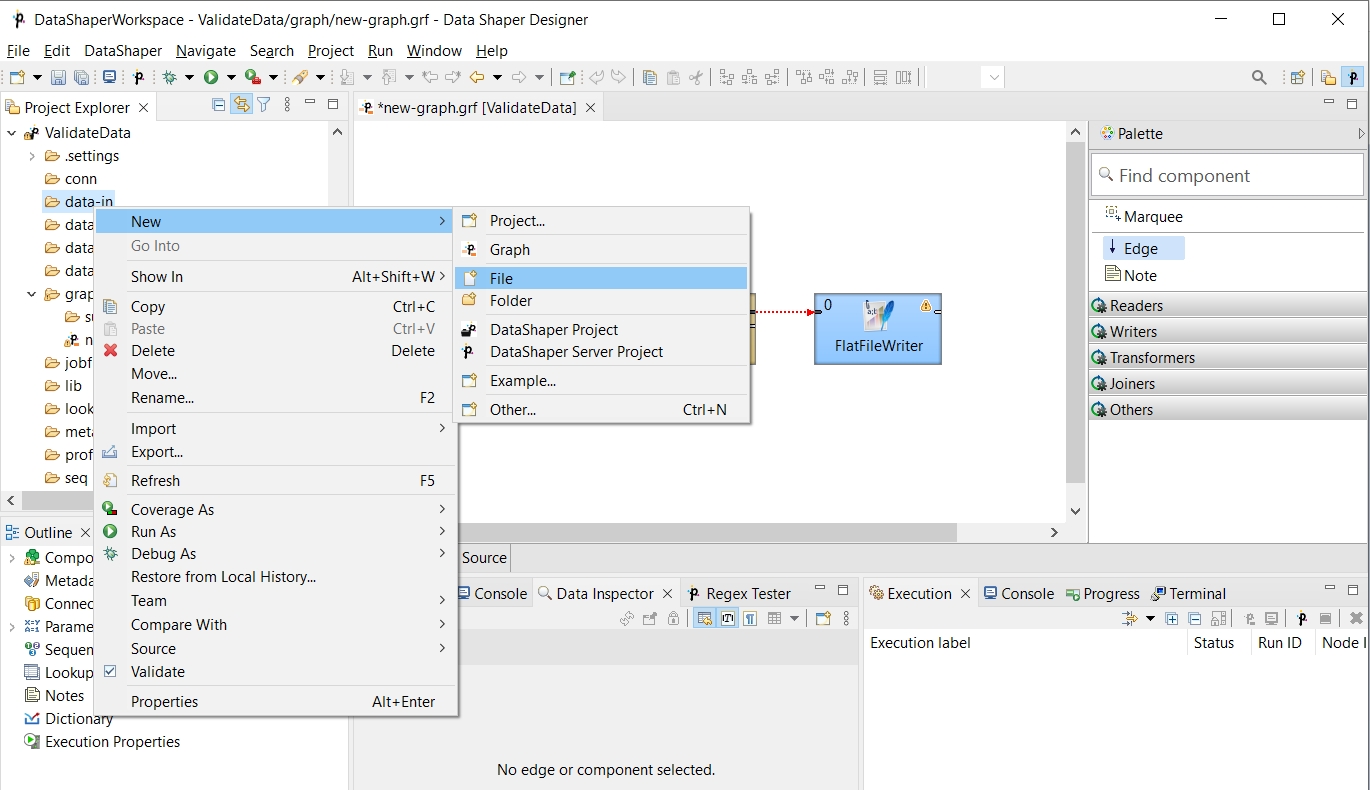Screen dimensions: 1370x790
Task: Click the Open Perspective icon
Action: (x=1297, y=77)
